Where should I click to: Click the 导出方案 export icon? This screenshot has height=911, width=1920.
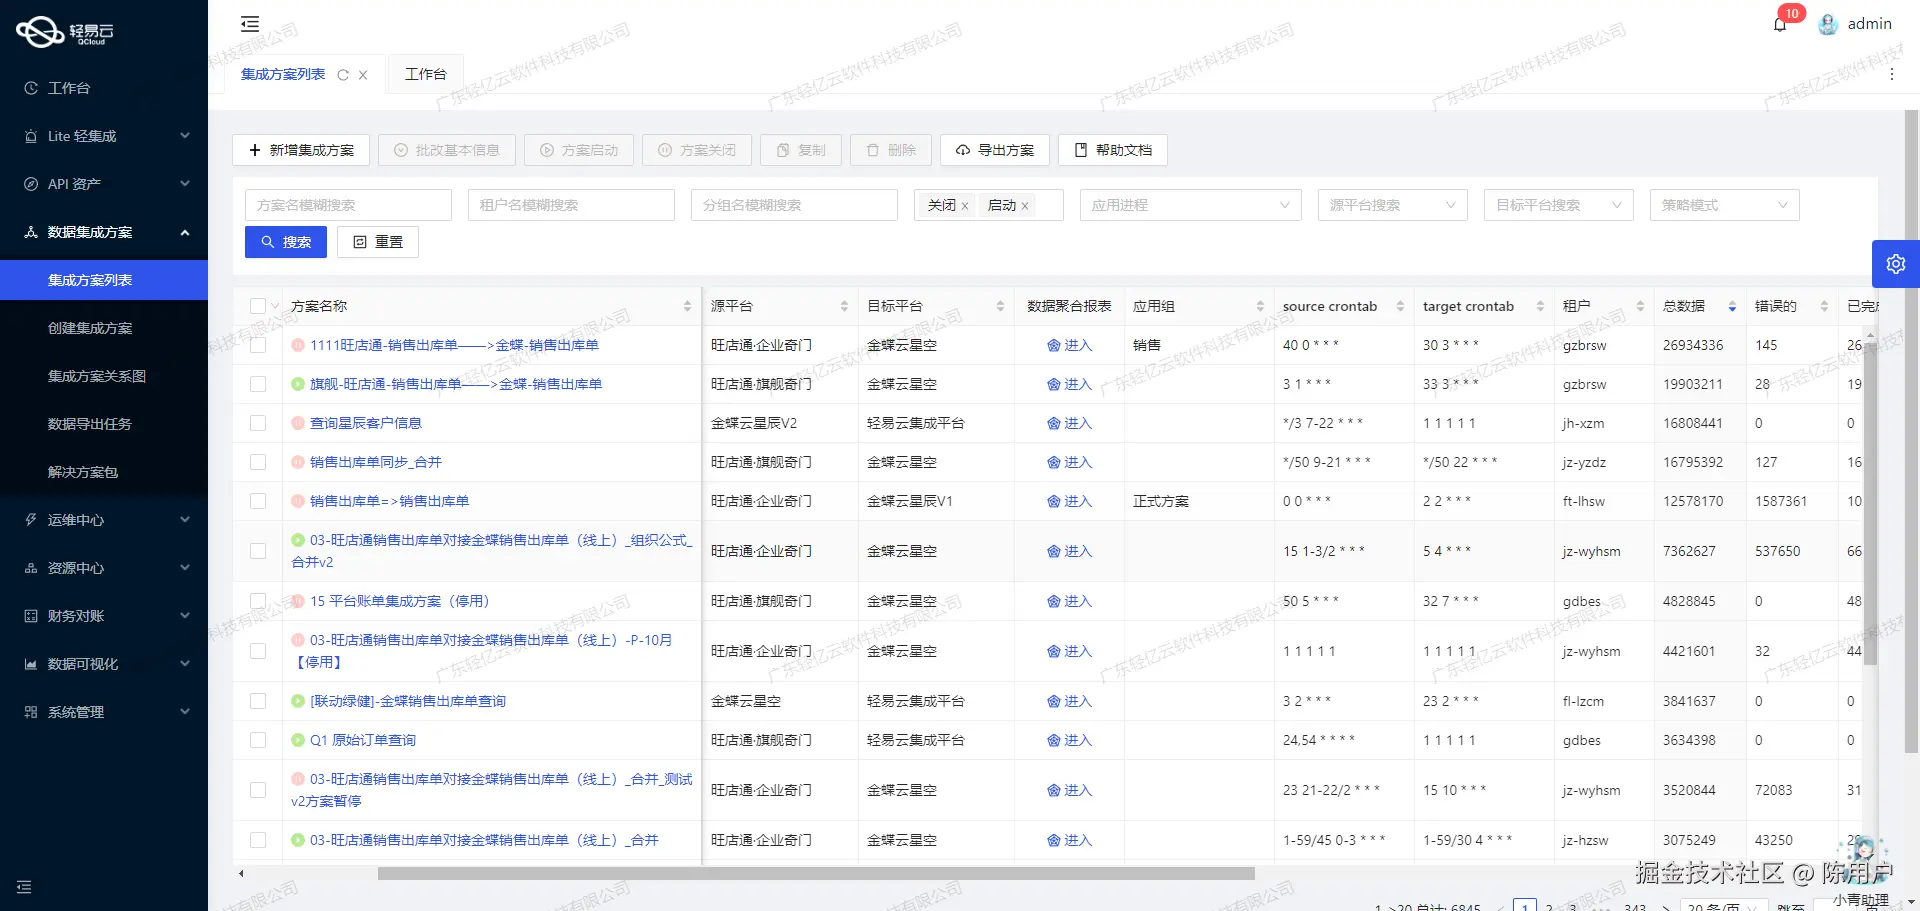(964, 150)
